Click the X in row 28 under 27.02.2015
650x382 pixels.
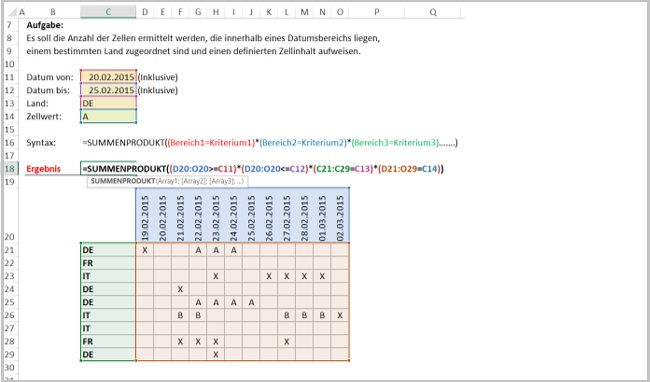coord(286,341)
